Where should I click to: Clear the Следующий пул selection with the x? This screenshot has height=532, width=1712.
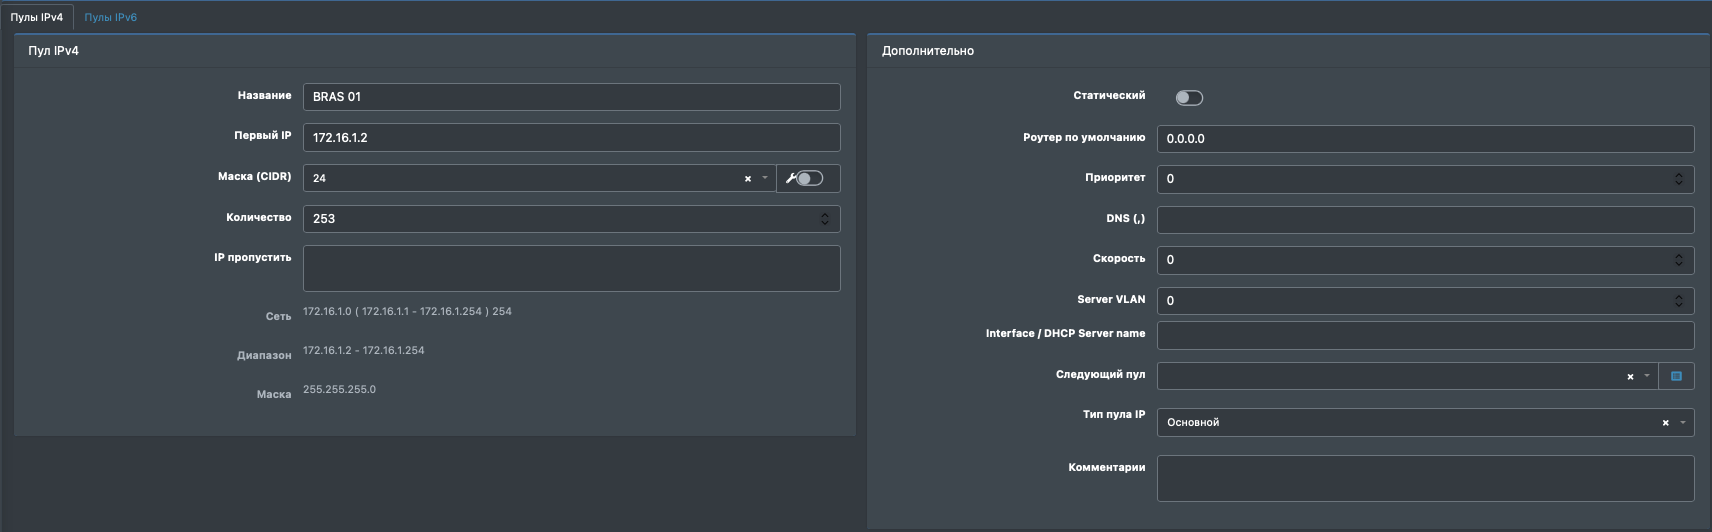[x=1630, y=377]
